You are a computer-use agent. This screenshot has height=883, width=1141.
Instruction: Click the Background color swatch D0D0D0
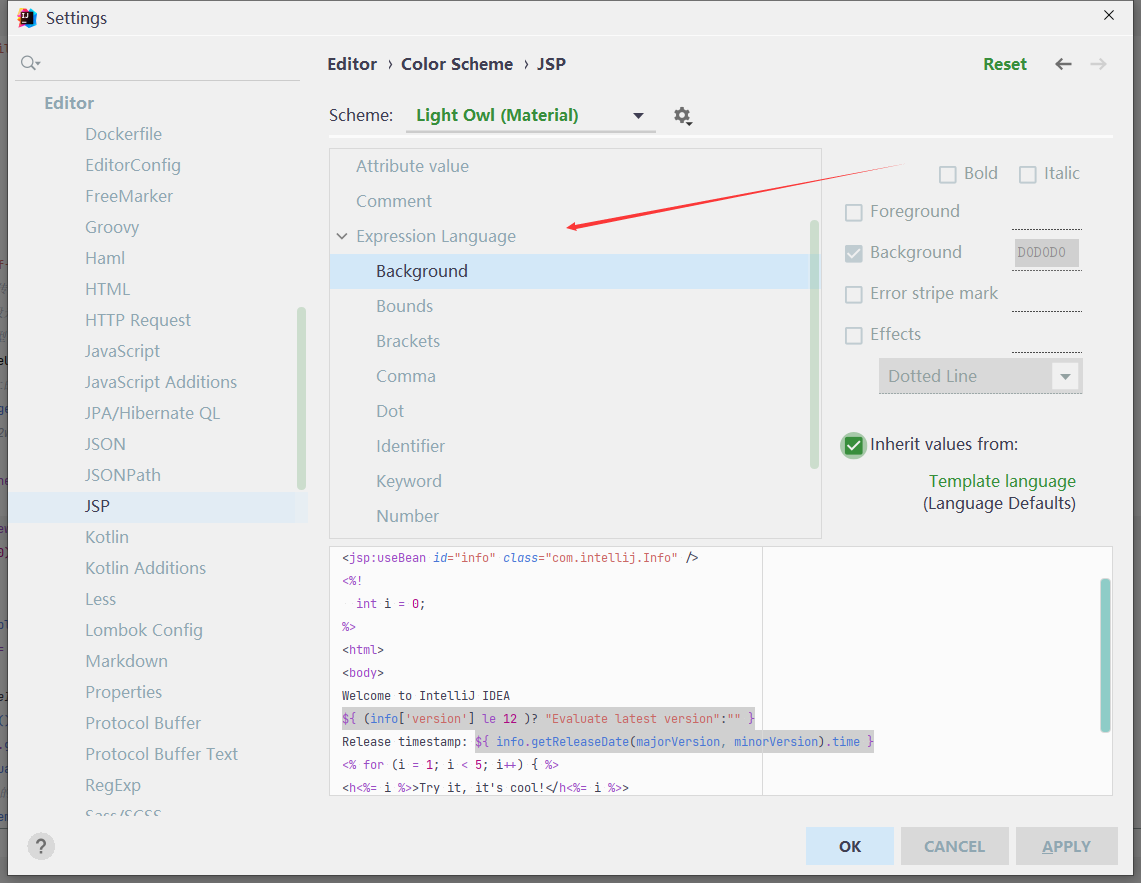point(1046,253)
